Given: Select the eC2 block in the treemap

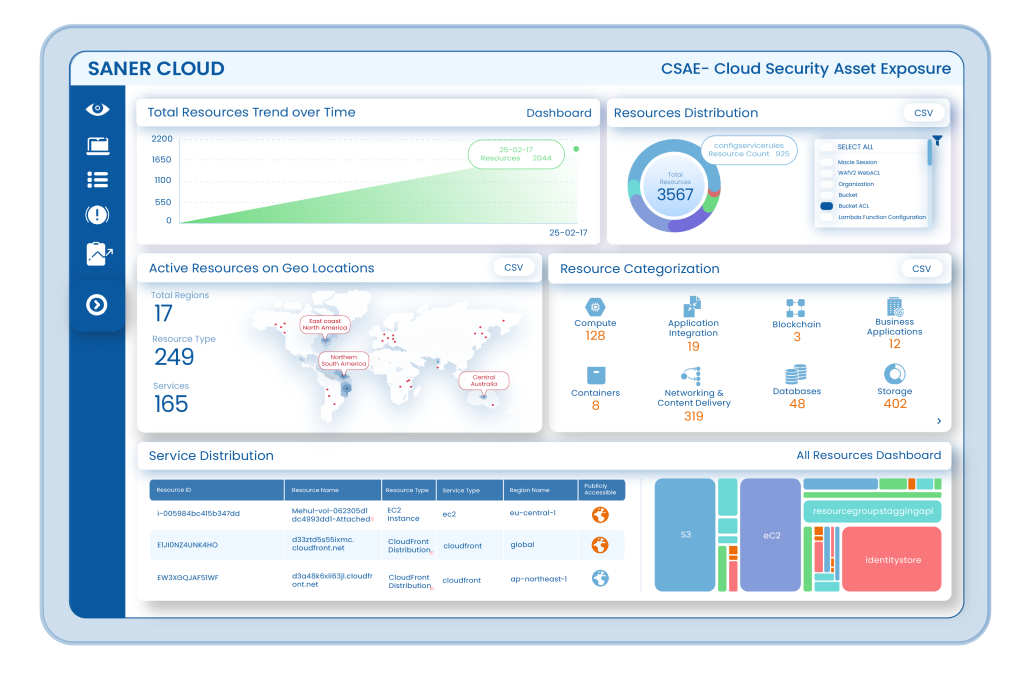Looking at the screenshot, I should tap(771, 535).
